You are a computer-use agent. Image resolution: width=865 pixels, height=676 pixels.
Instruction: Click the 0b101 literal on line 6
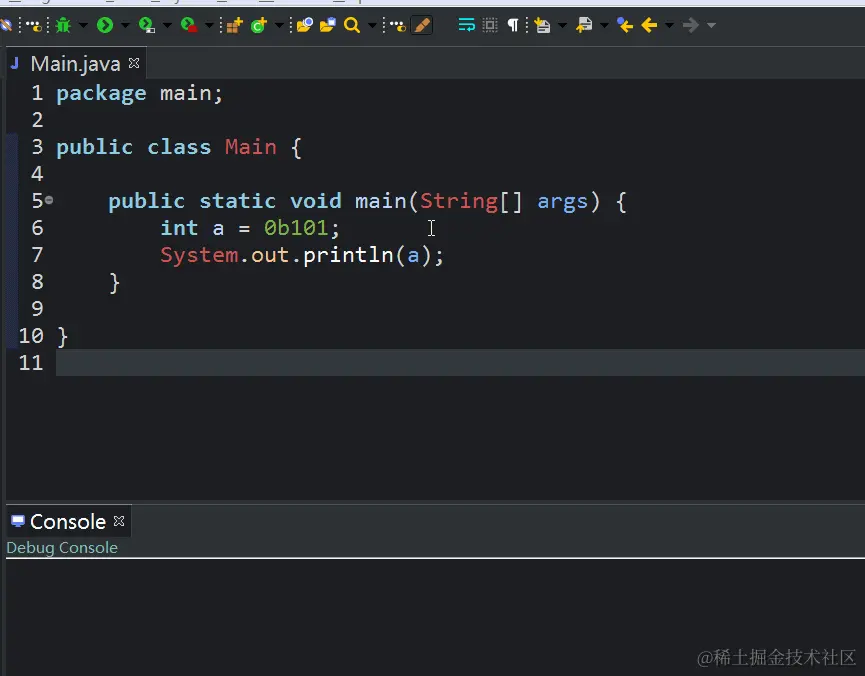coord(296,228)
